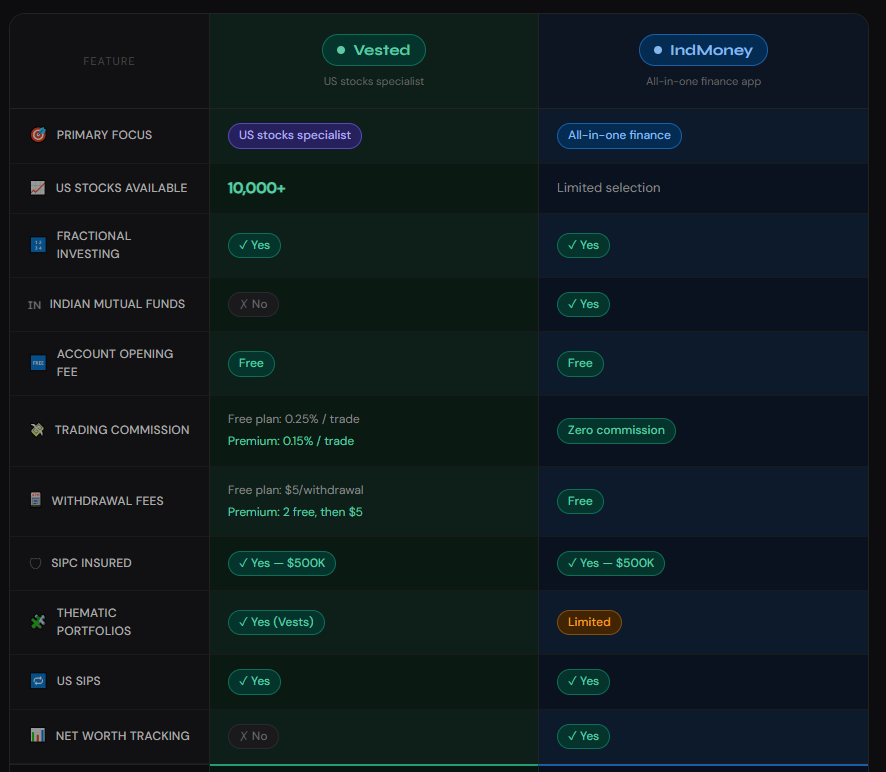This screenshot has height=772, width=886.
Task: Click the 'TRADING COMMISSION' row label
Action: coord(122,430)
